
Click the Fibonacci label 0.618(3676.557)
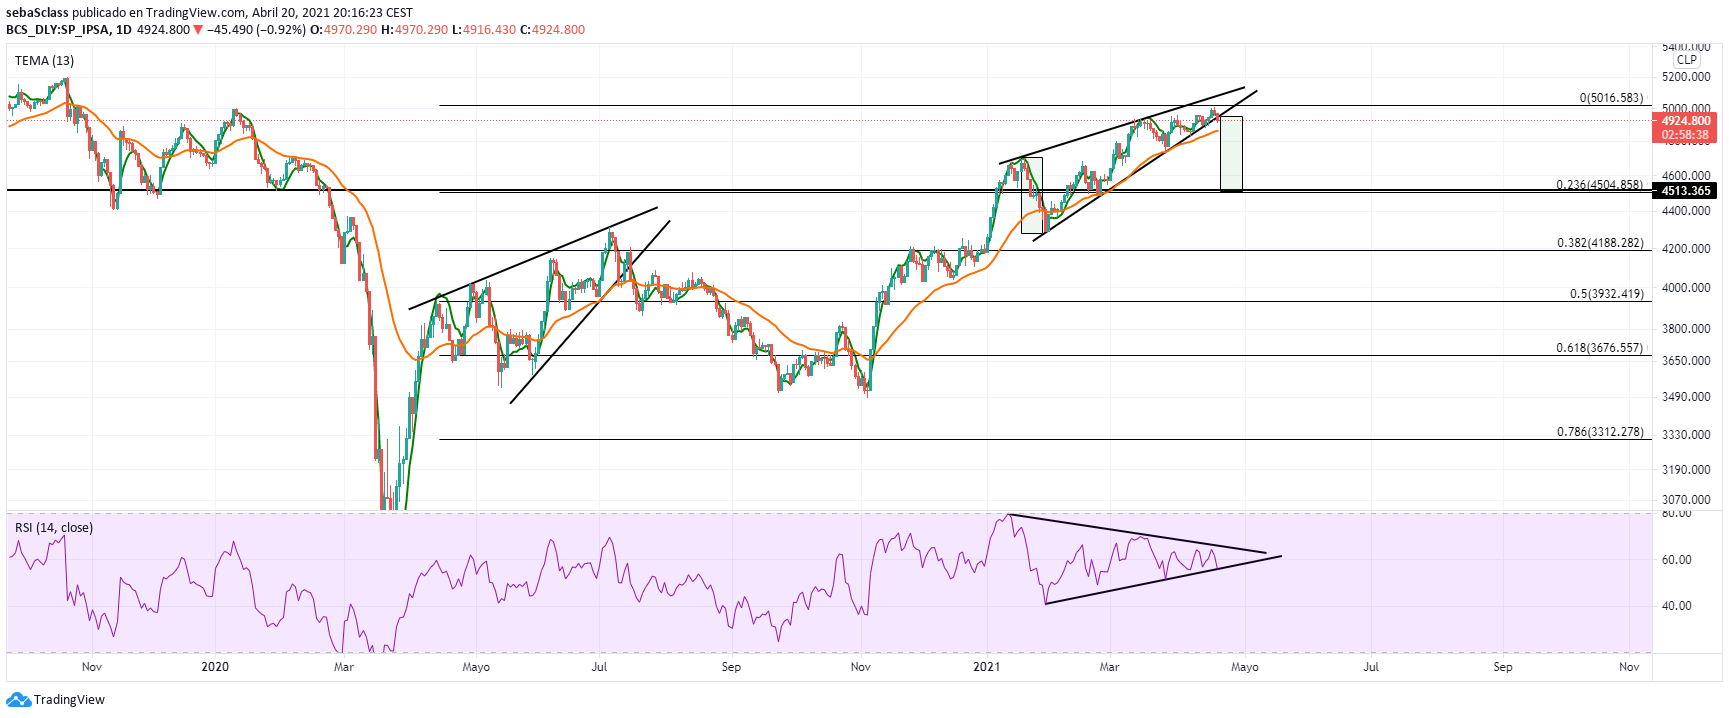pos(1599,348)
